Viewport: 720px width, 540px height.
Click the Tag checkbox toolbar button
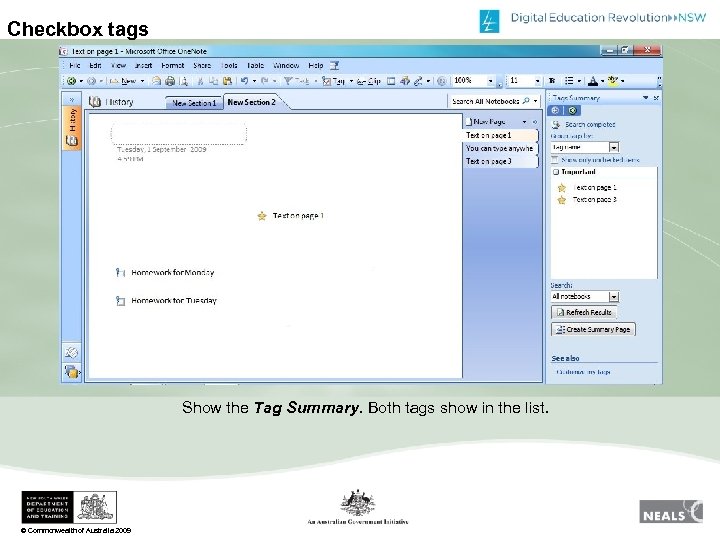(333, 81)
